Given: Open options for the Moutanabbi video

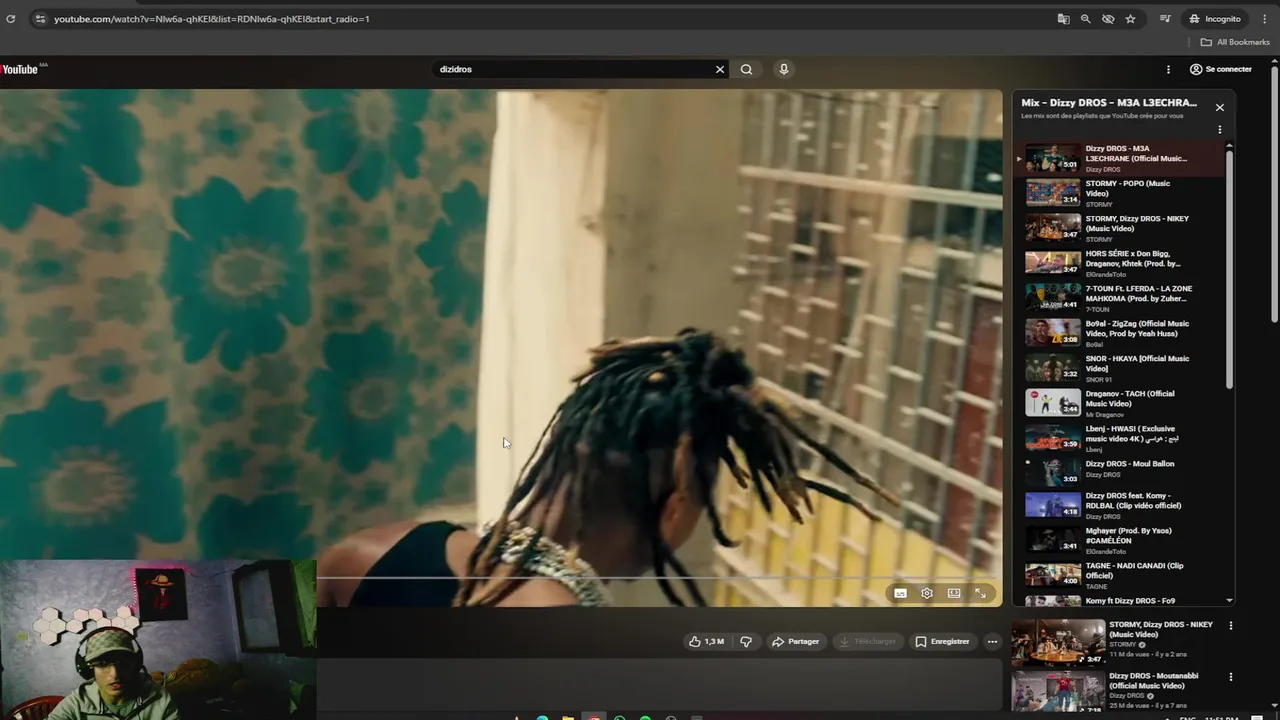Looking at the screenshot, I should pos(1231,677).
